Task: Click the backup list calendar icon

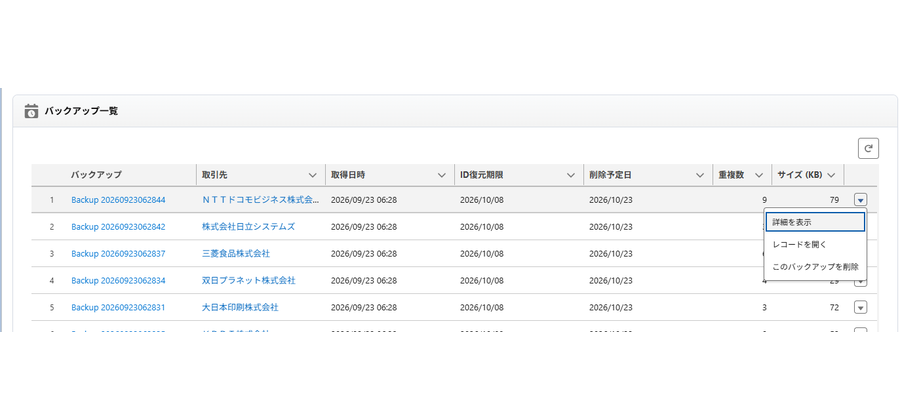Action: tap(32, 111)
